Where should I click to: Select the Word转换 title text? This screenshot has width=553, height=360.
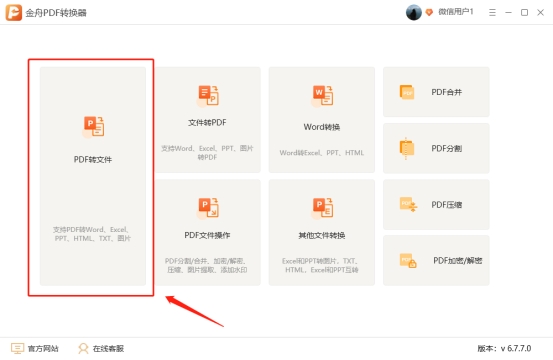pos(322,127)
